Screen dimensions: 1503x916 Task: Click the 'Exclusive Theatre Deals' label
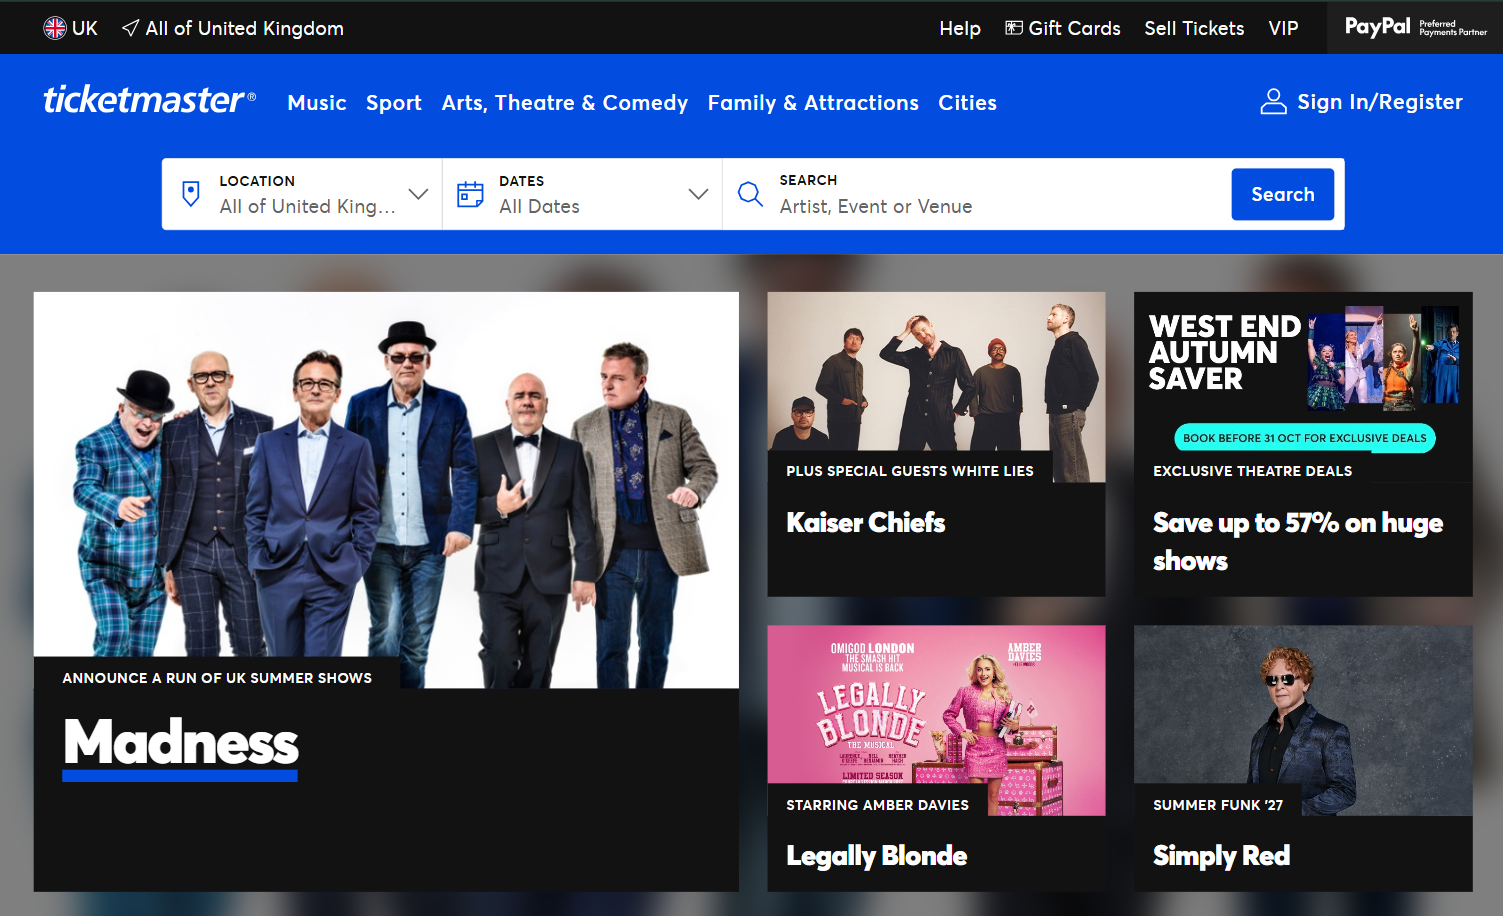1253,471
